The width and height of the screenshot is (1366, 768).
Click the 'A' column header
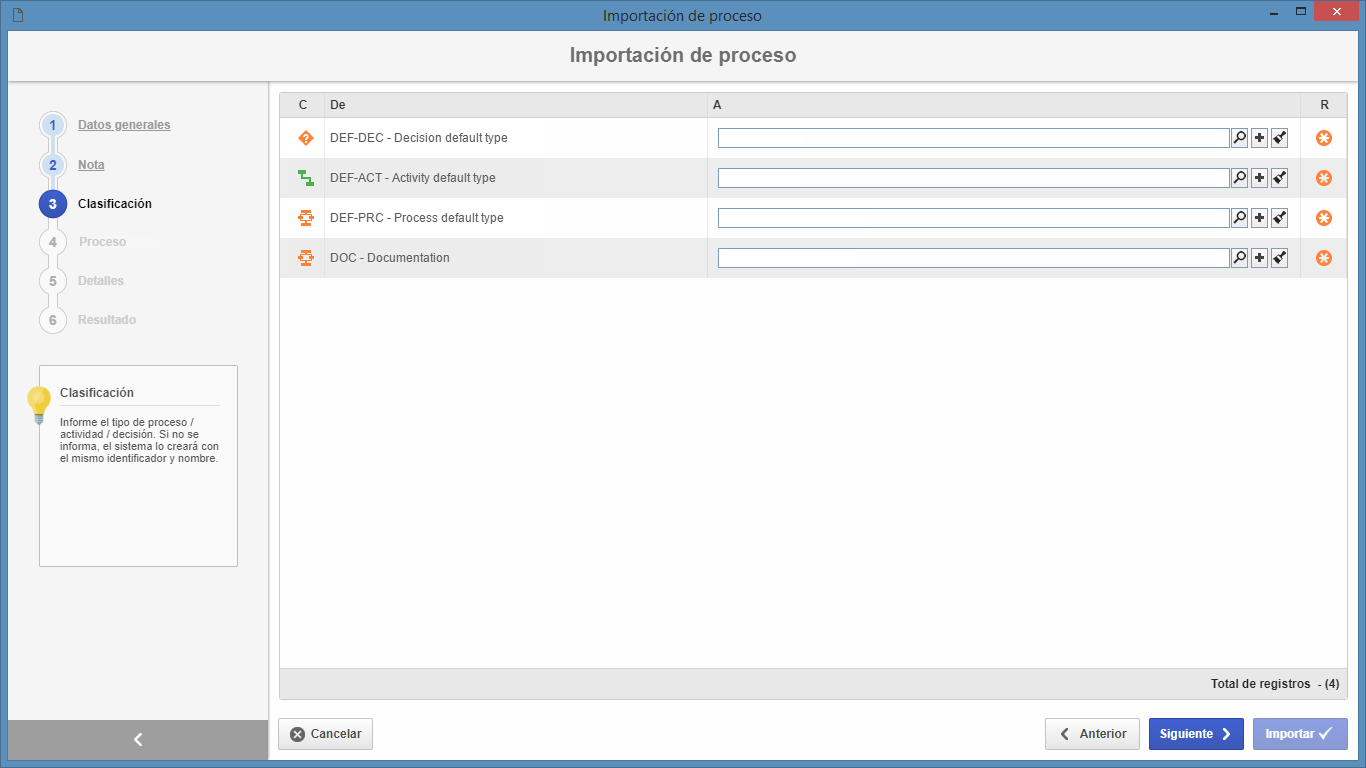pos(1004,105)
